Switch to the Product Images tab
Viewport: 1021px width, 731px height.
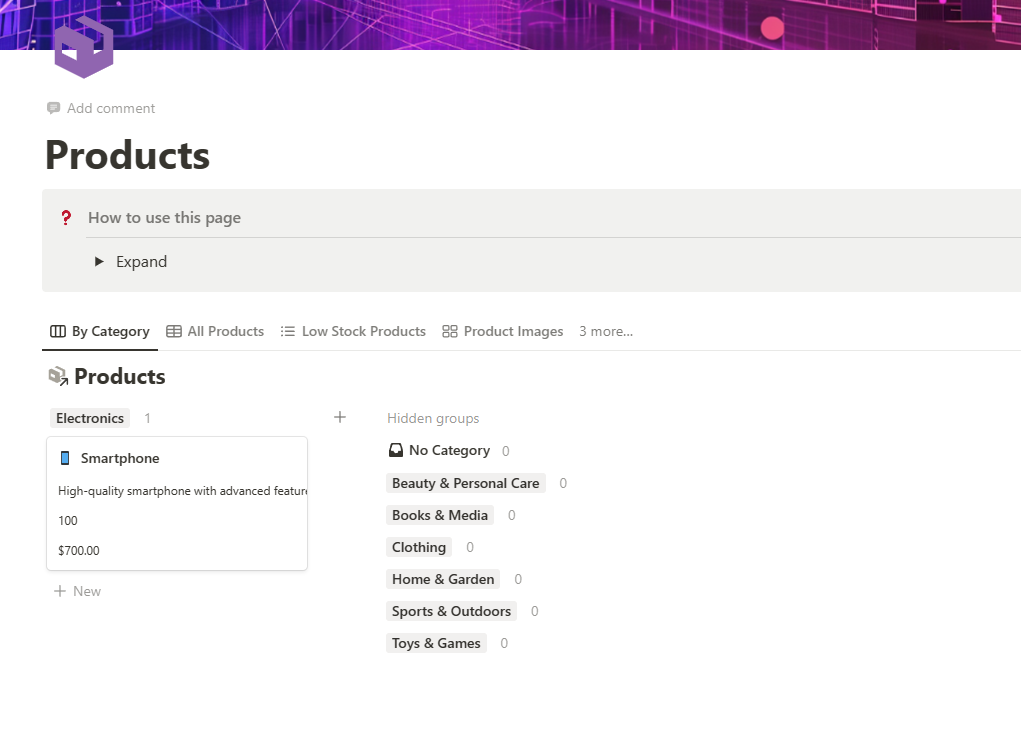tap(503, 332)
